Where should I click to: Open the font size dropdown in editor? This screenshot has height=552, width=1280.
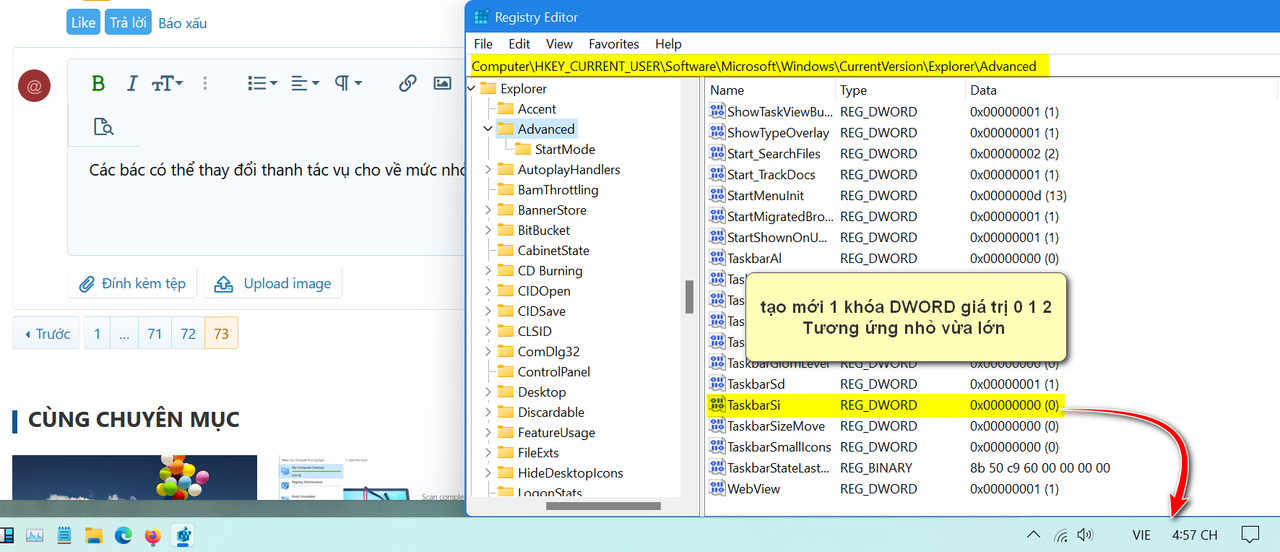167,84
